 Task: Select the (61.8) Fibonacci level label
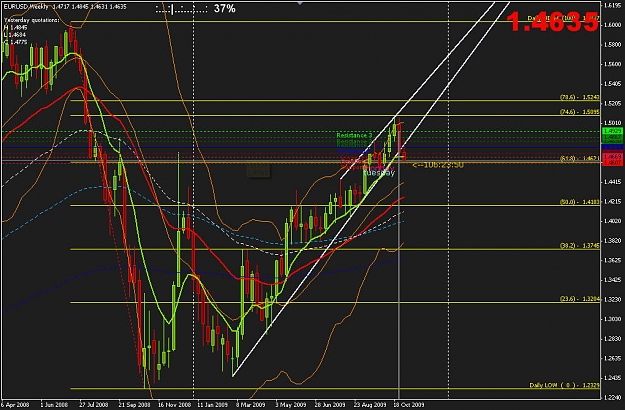click(x=579, y=159)
